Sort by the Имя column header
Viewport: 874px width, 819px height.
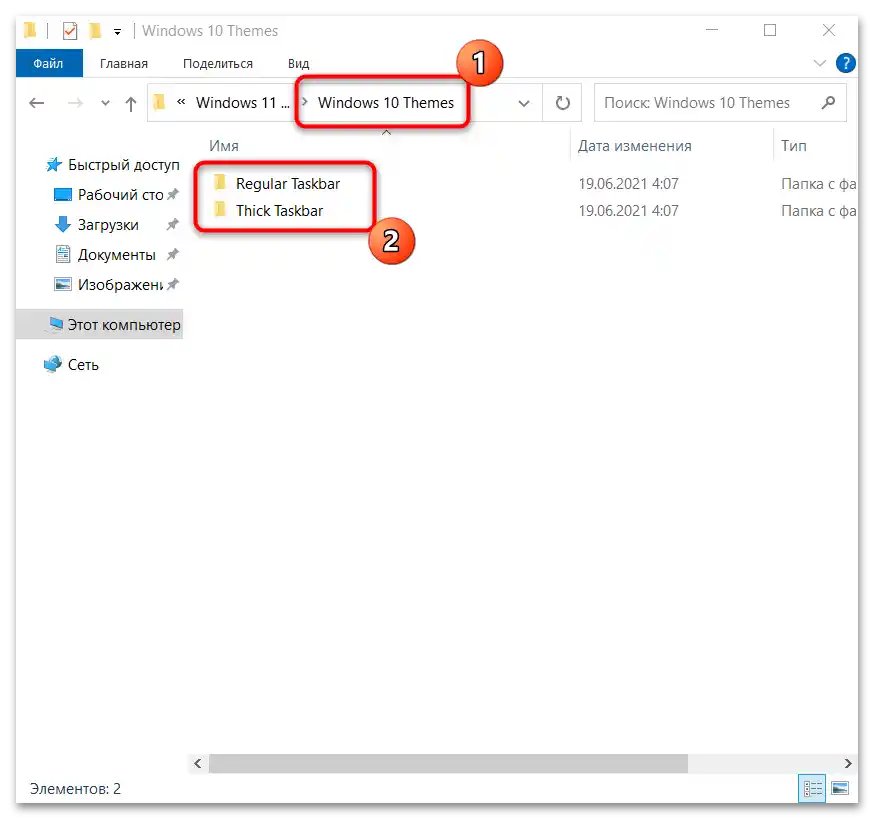click(224, 146)
